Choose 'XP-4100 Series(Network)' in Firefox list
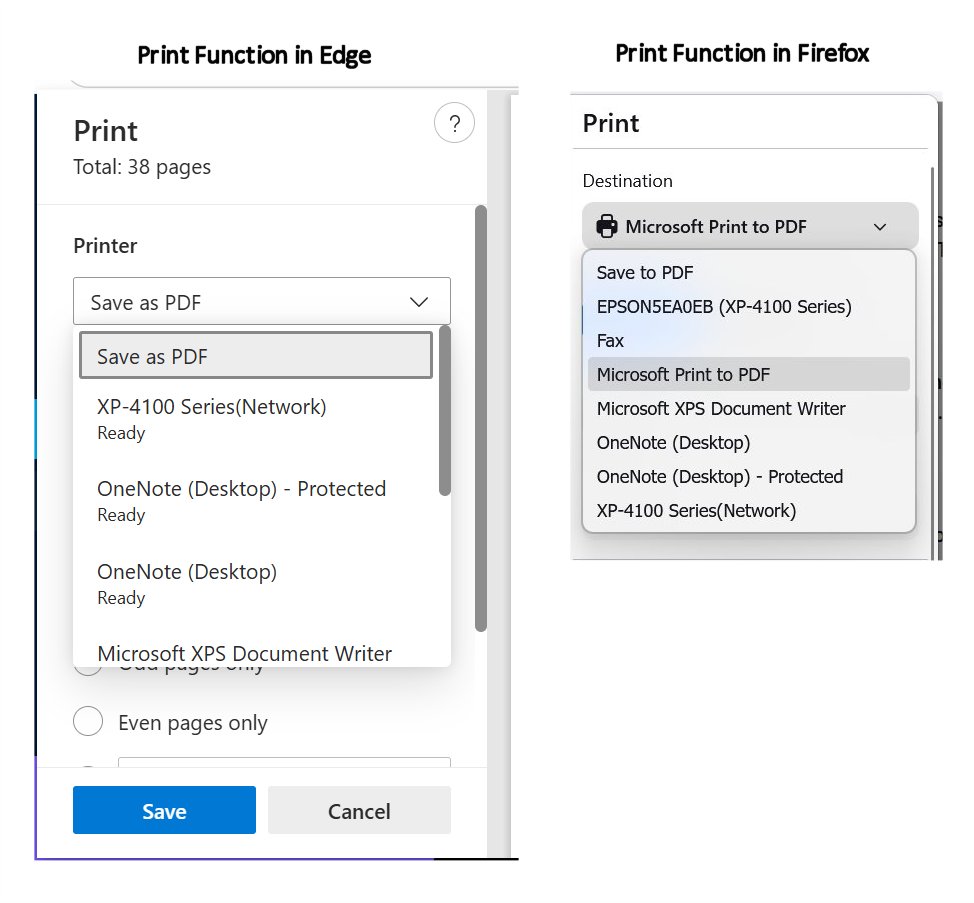 (694, 510)
